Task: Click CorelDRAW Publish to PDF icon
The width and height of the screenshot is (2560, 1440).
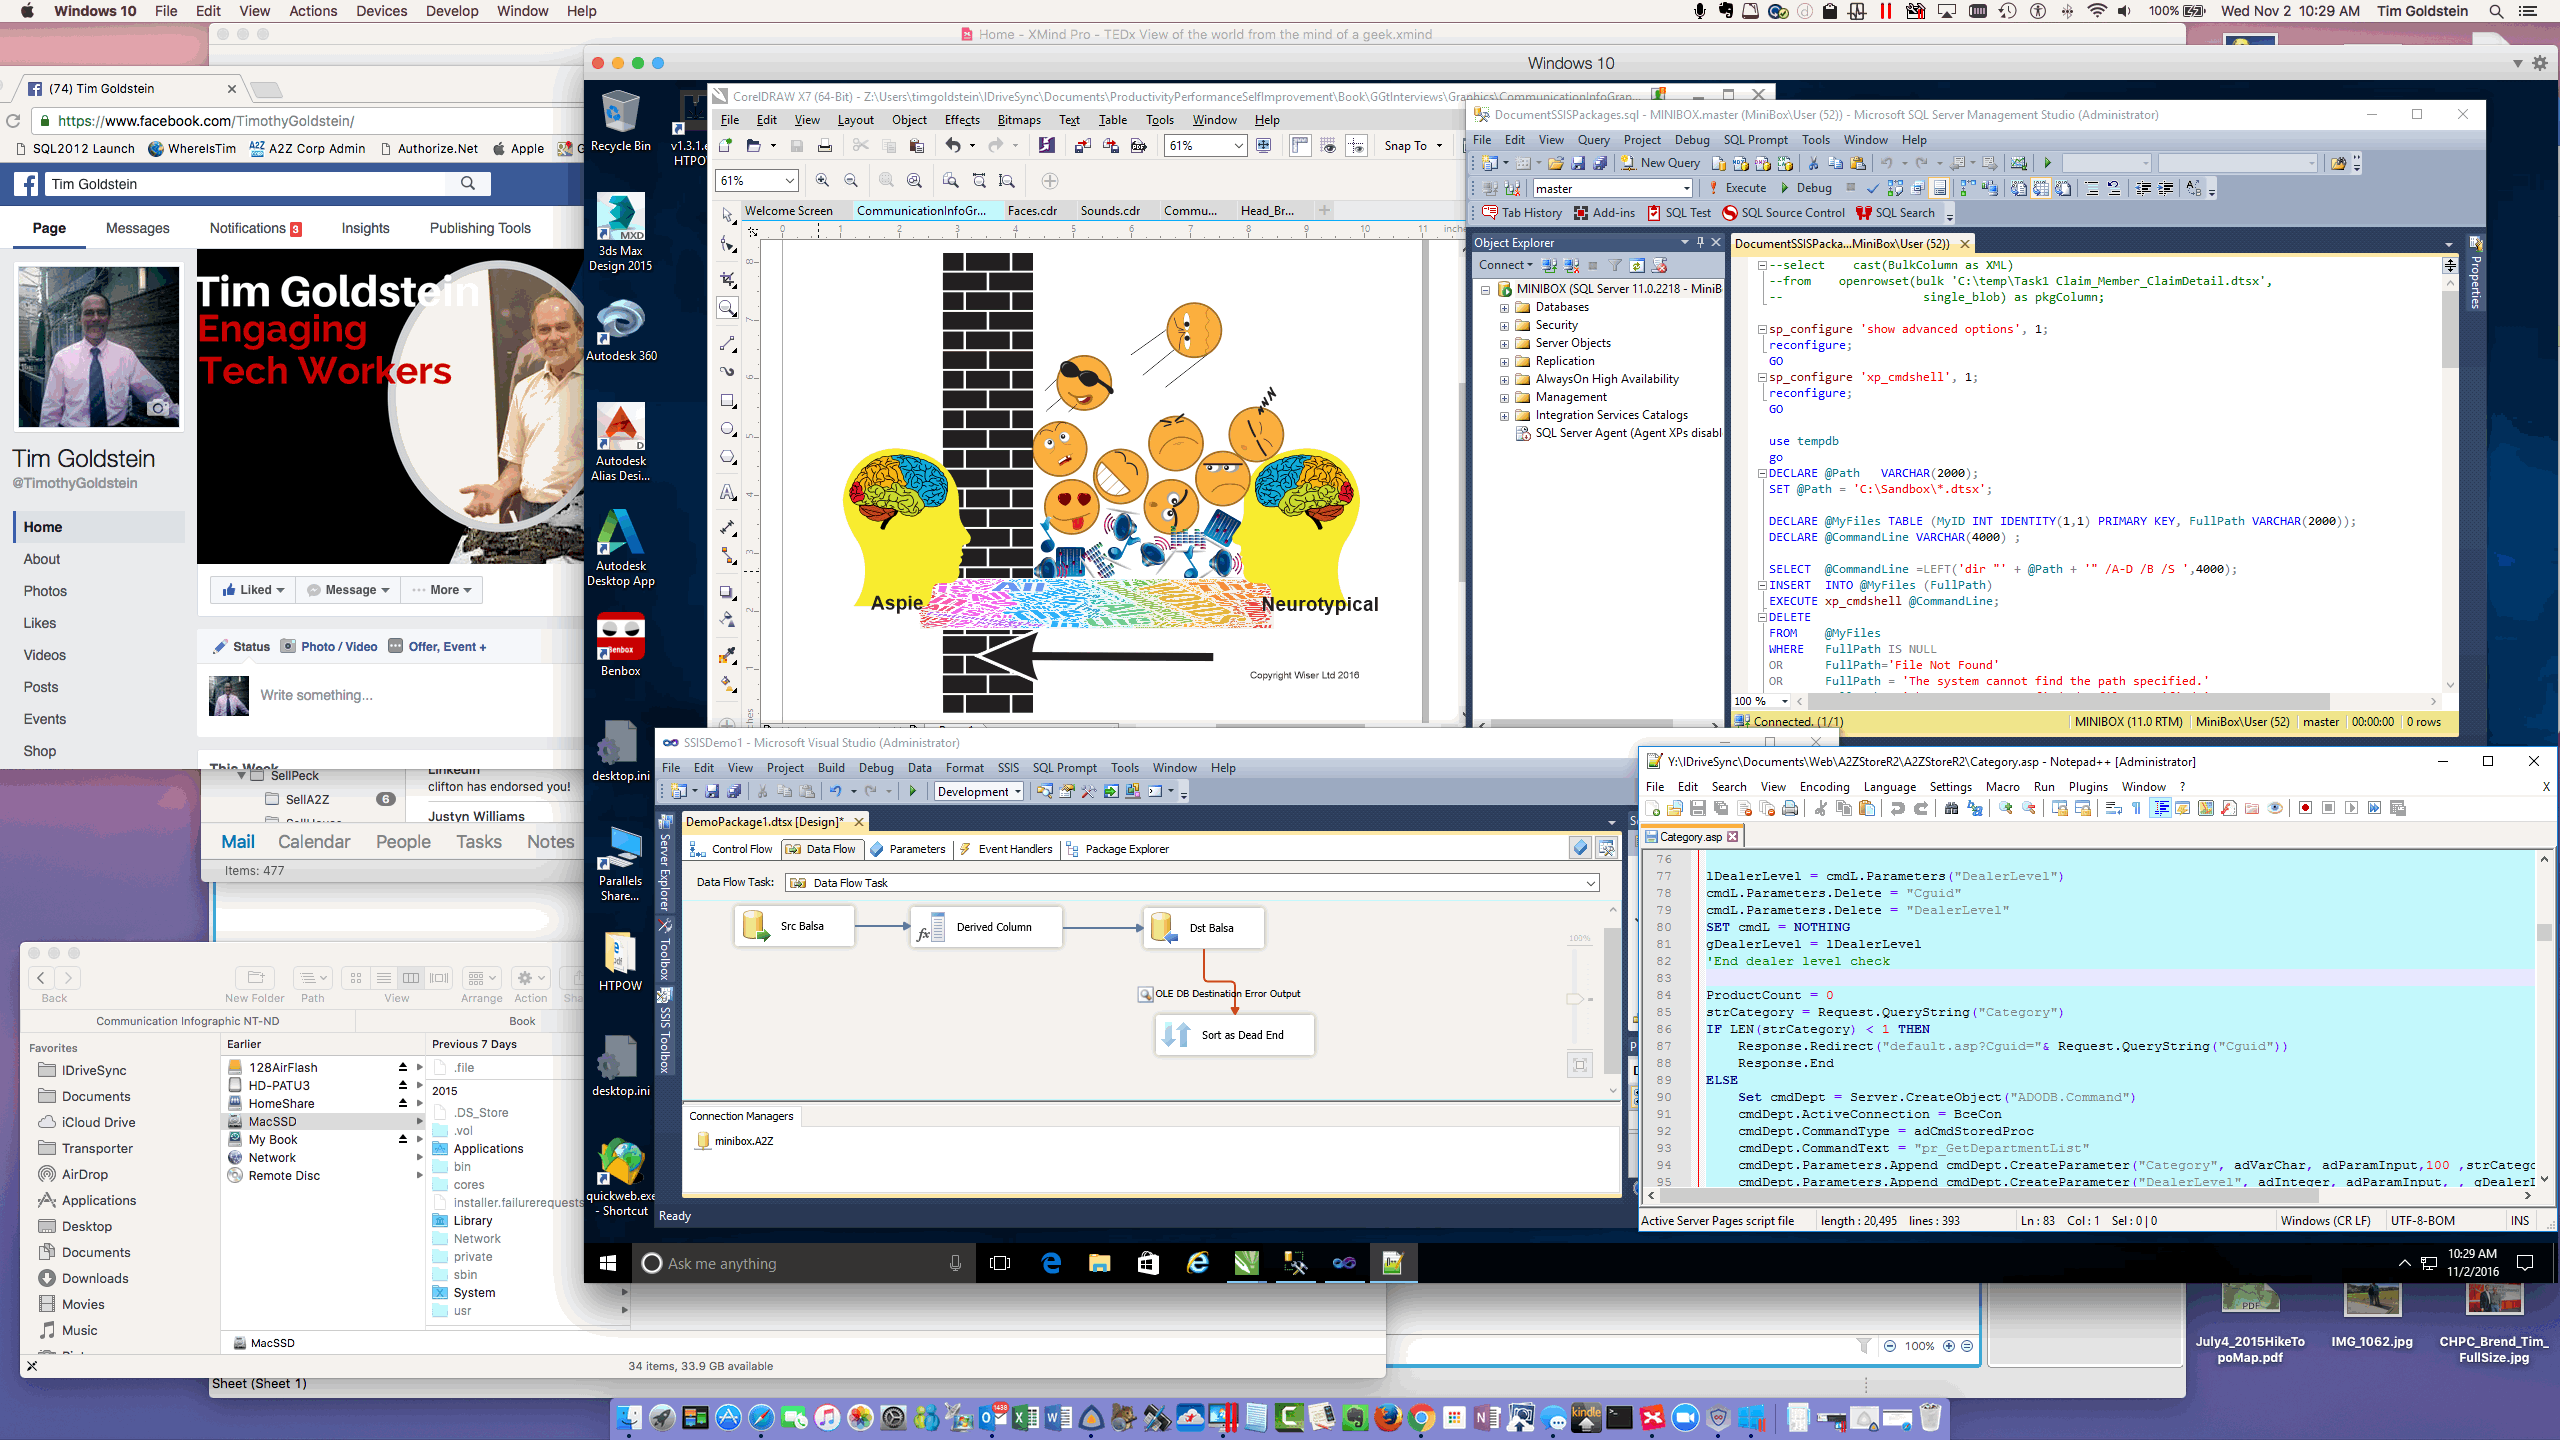Action: click(1138, 146)
